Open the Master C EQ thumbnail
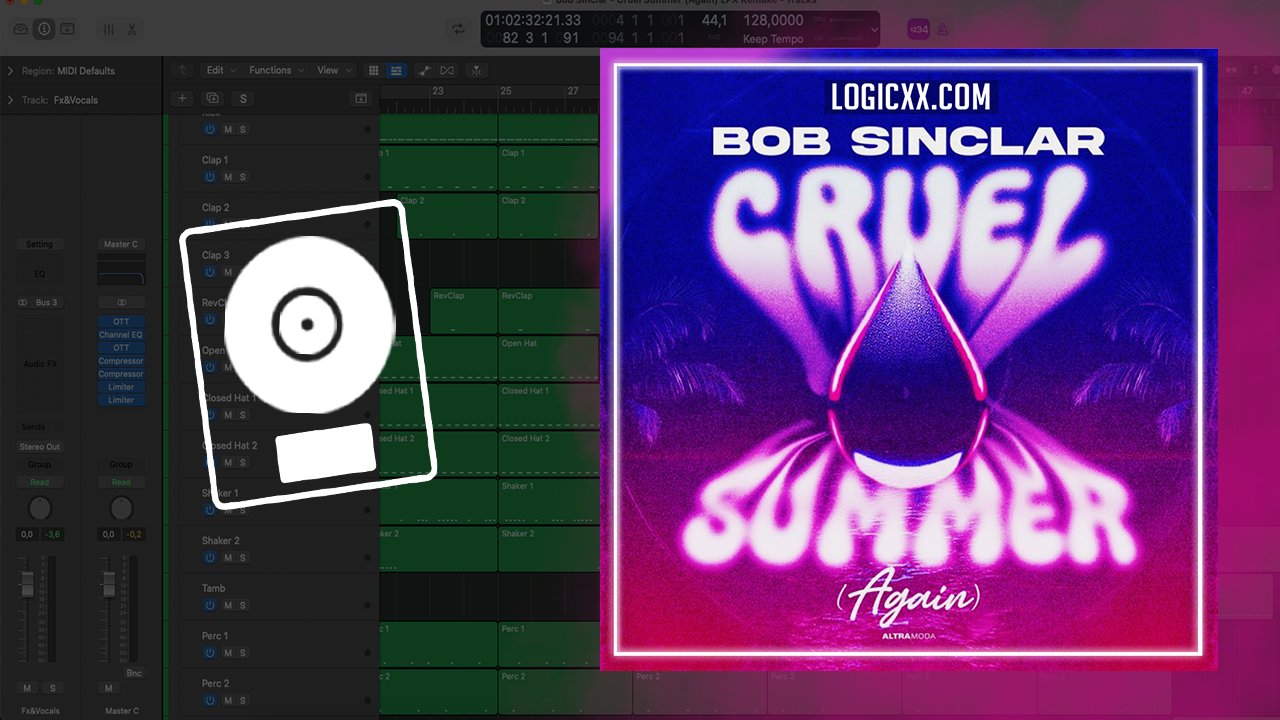 pos(121,273)
